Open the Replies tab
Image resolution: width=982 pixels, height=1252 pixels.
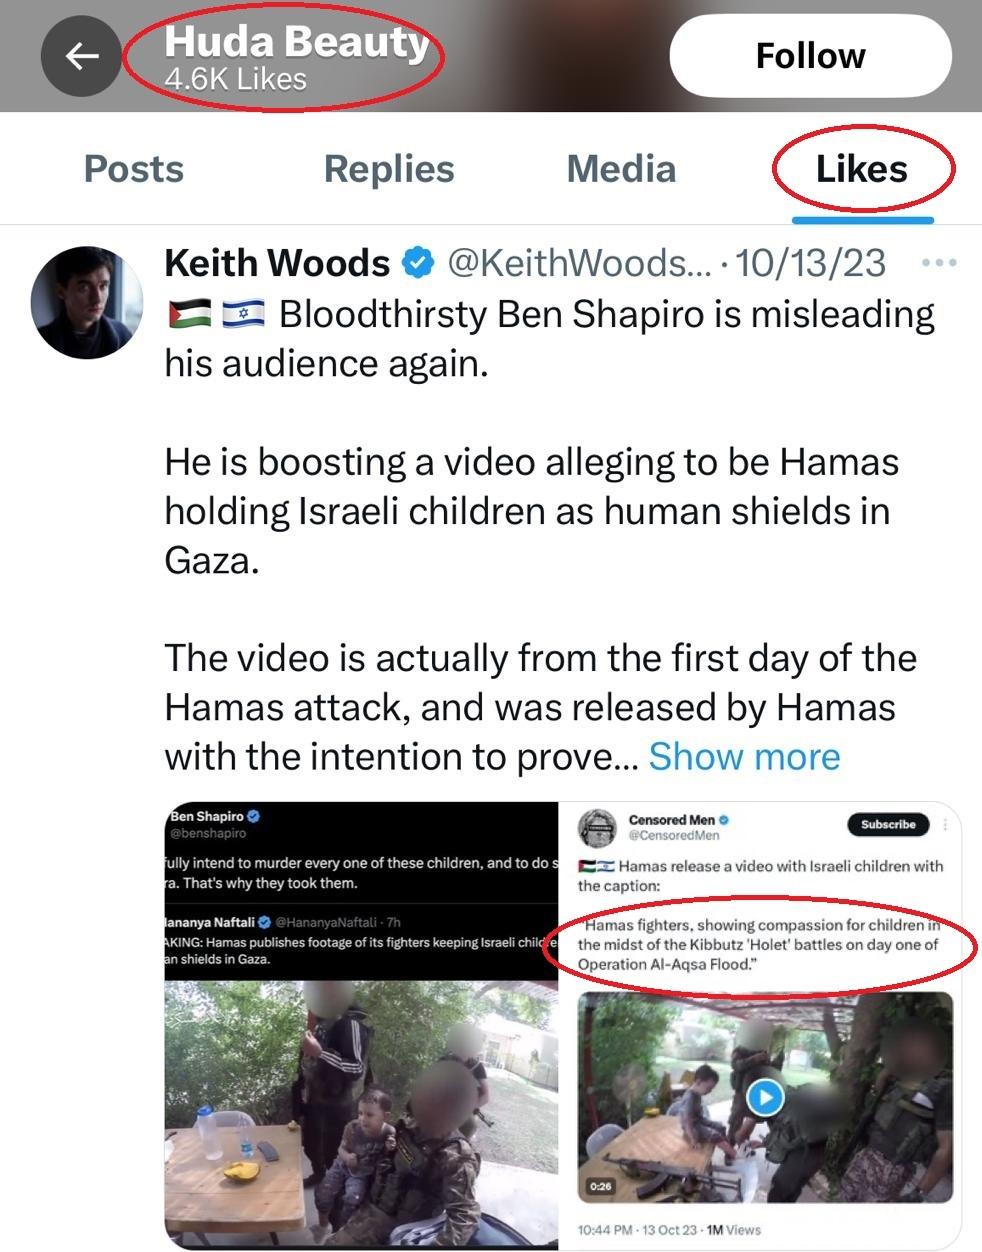[x=389, y=169]
